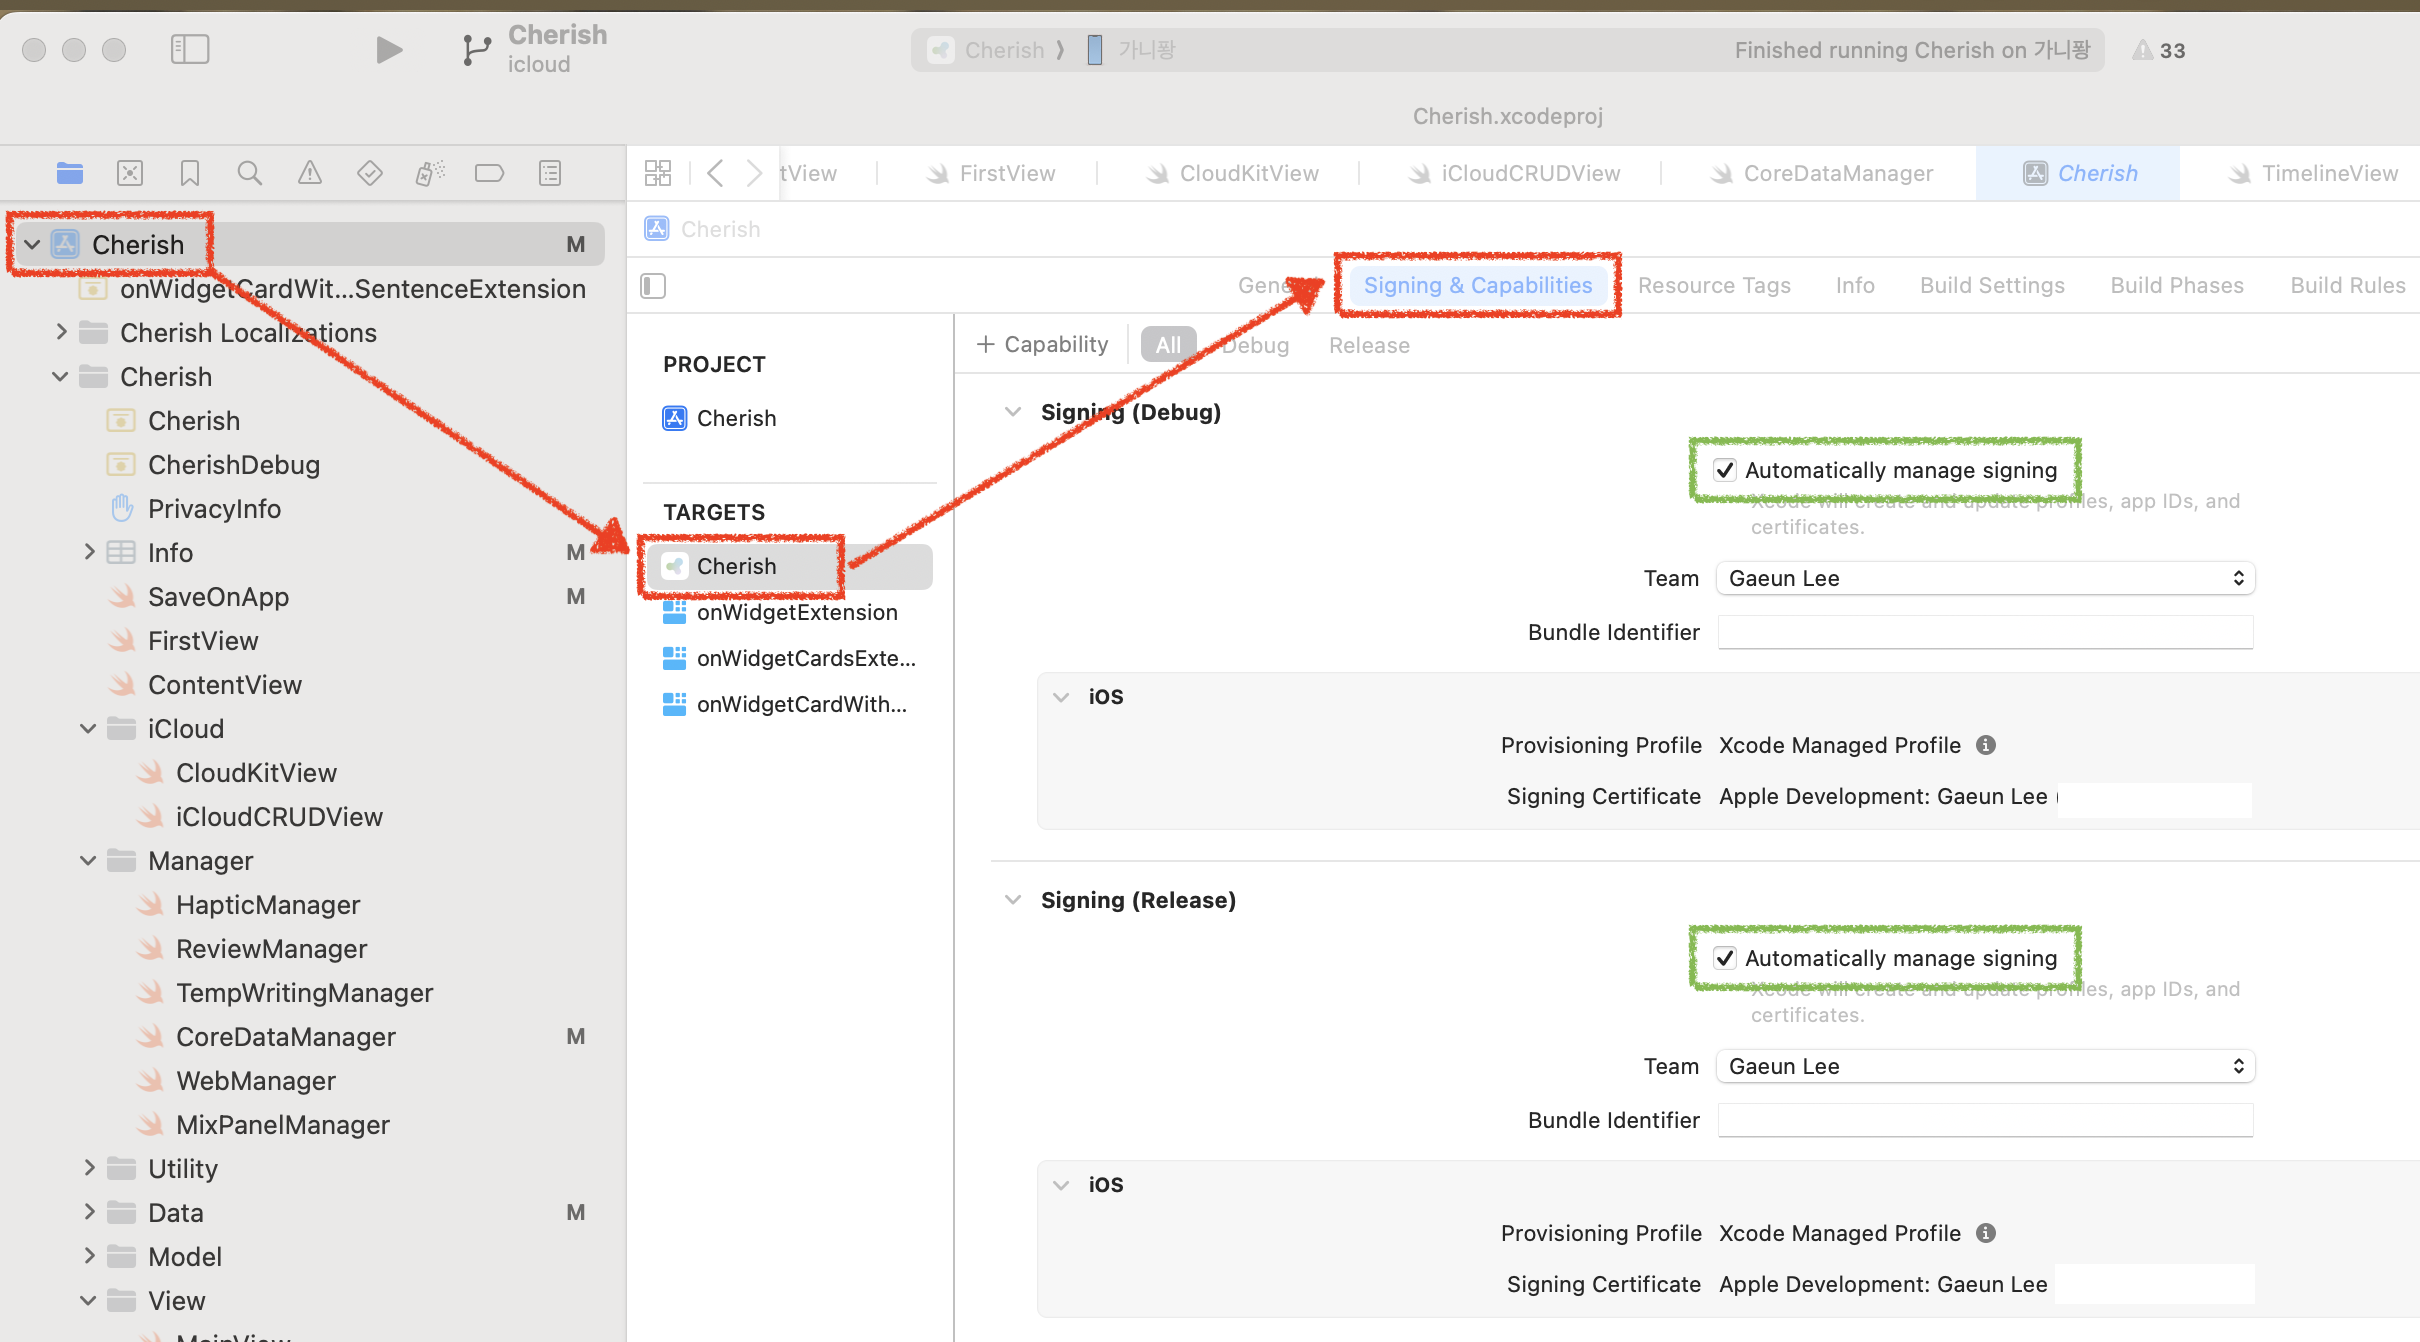The height and width of the screenshot is (1342, 2420).
Task: Toggle Automatically manage signing for Release
Action: click(x=1725, y=958)
